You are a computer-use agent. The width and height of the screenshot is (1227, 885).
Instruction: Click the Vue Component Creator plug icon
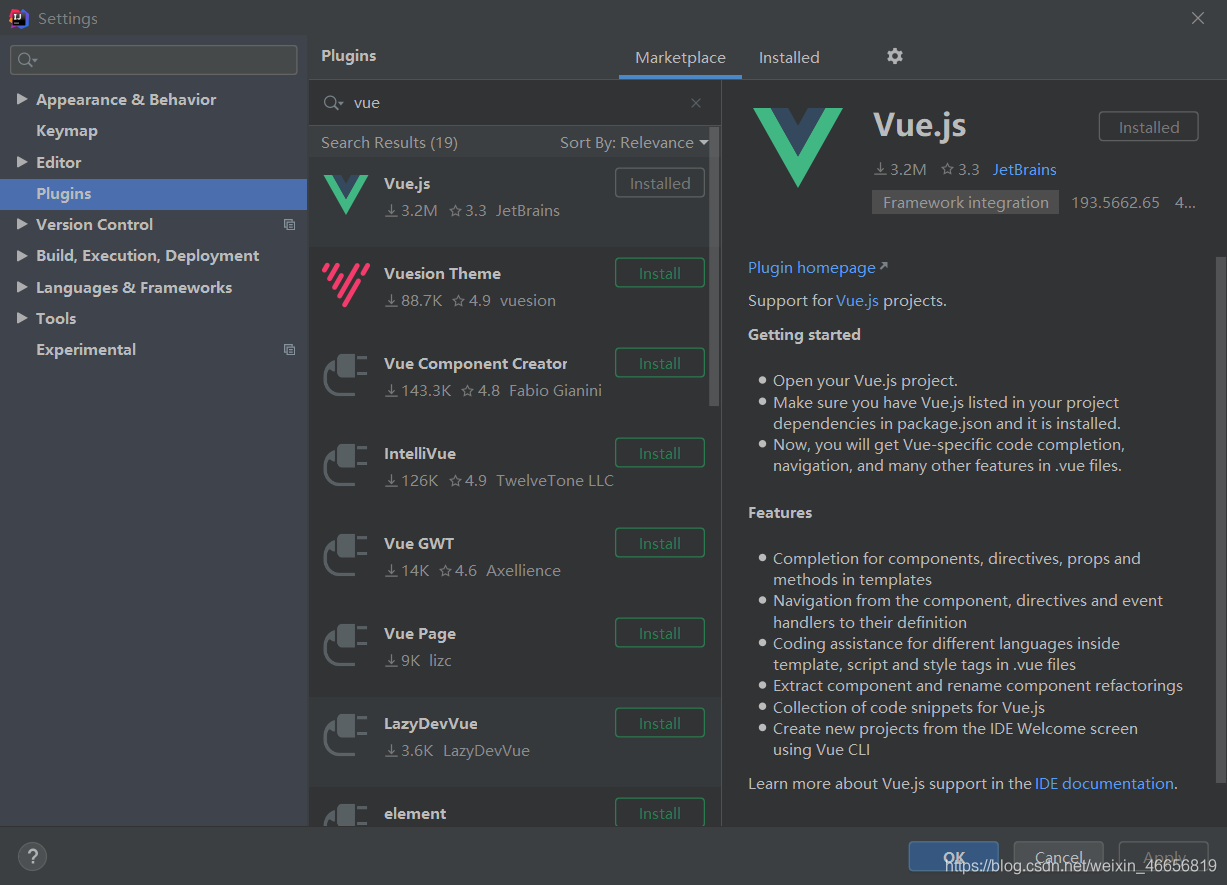pyautogui.click(x=346, y=374)
